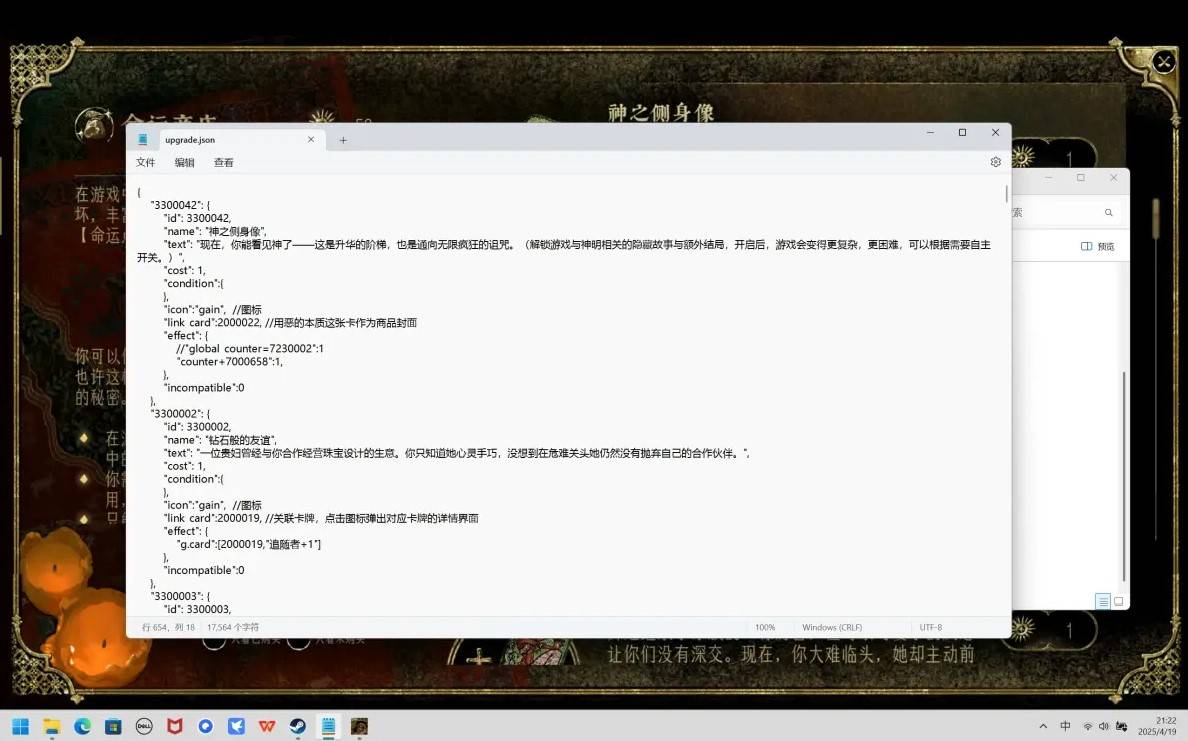Launch Steam from the taskbar
Screen dimensions: 1188x741
(297, 726)
